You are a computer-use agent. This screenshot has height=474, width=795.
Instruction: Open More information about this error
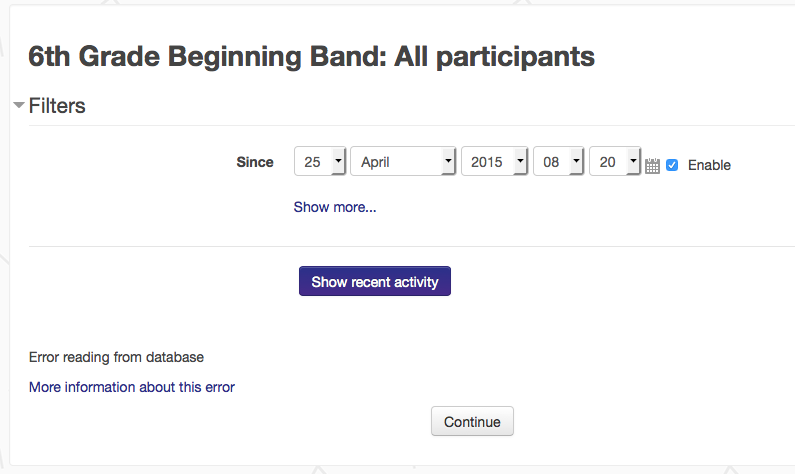[132, 387]
